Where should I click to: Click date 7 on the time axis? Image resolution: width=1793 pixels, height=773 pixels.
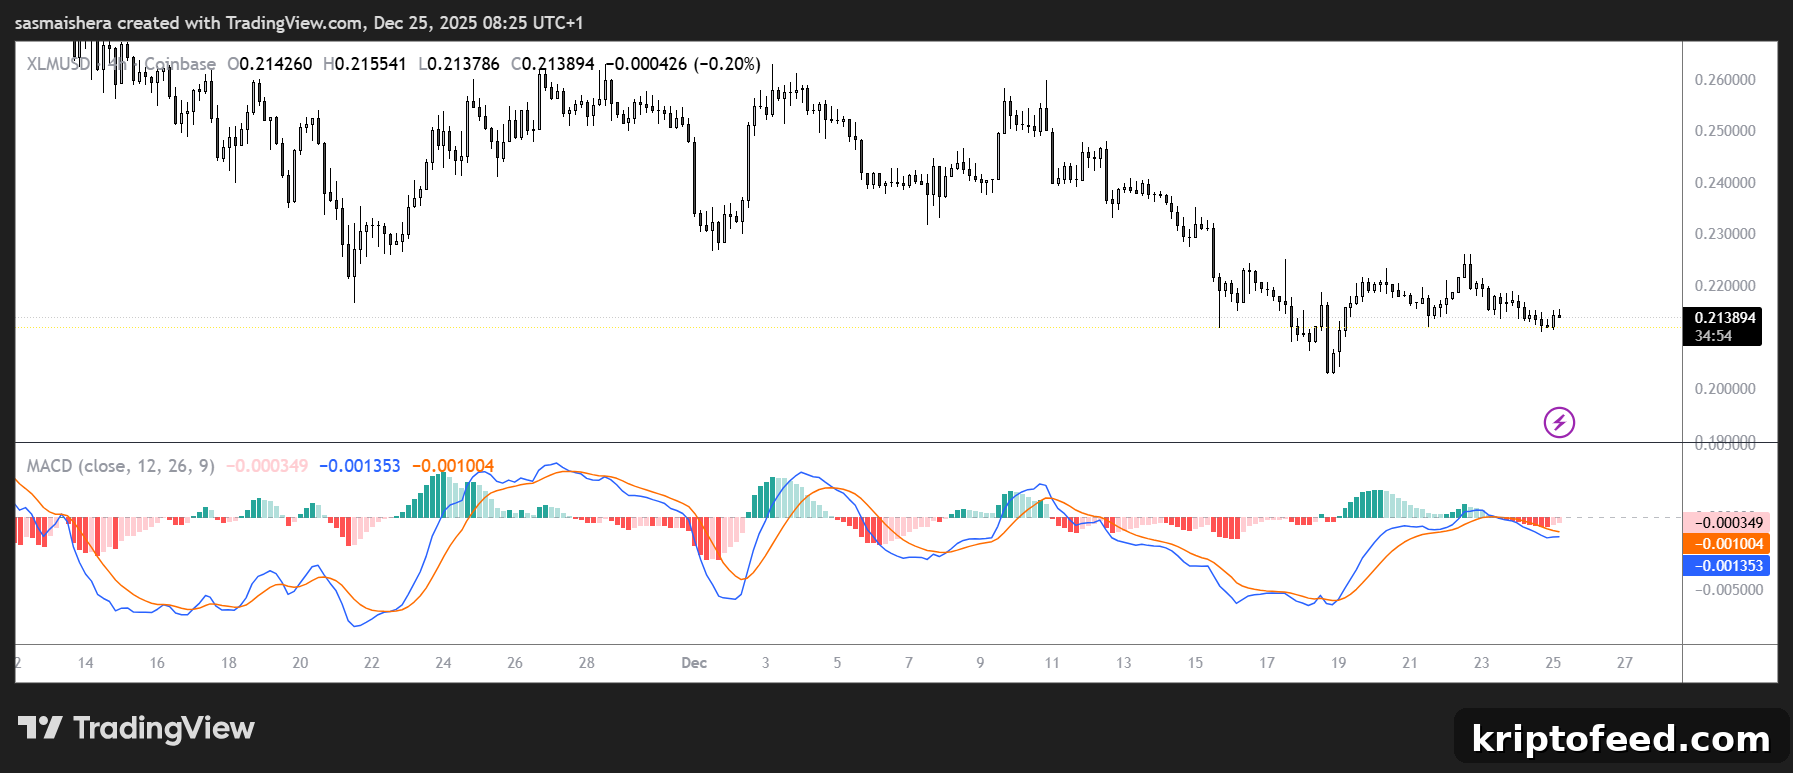click(909, 663)
